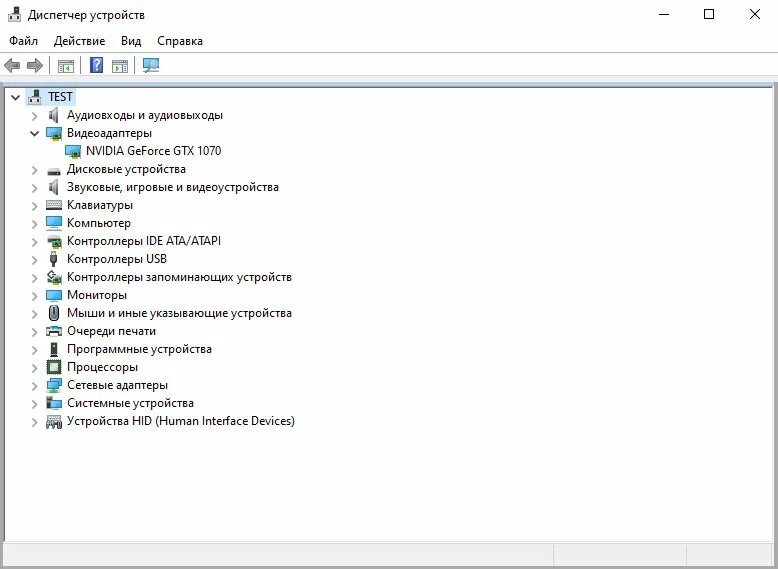This screenshot has height=569, width=778.
Task: Select the Устройства HID (Human Interface Devices) label
Action: tap(181, 421)
